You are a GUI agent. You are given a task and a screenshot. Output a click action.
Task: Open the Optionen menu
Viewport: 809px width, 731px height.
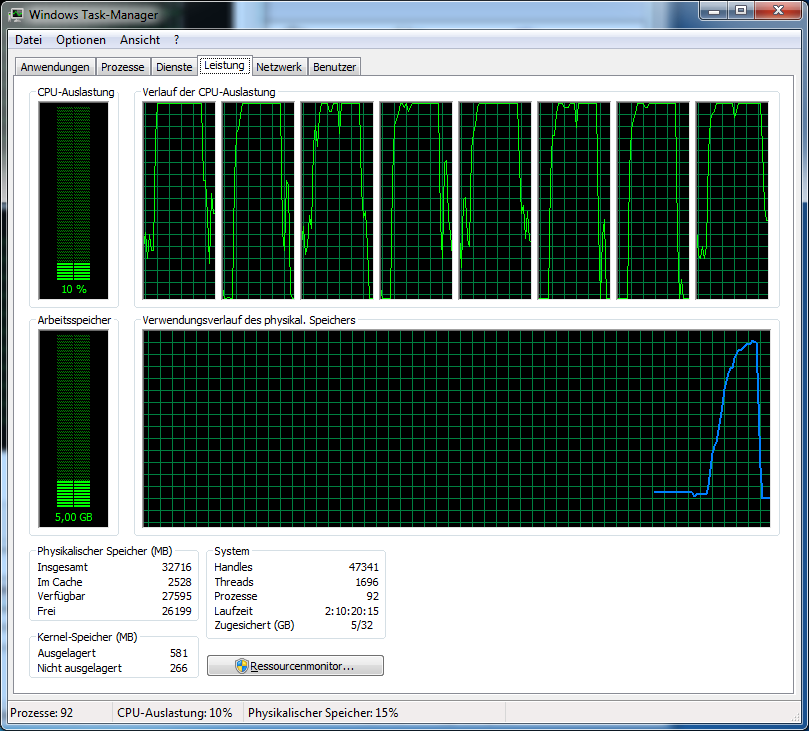point(81,40)
